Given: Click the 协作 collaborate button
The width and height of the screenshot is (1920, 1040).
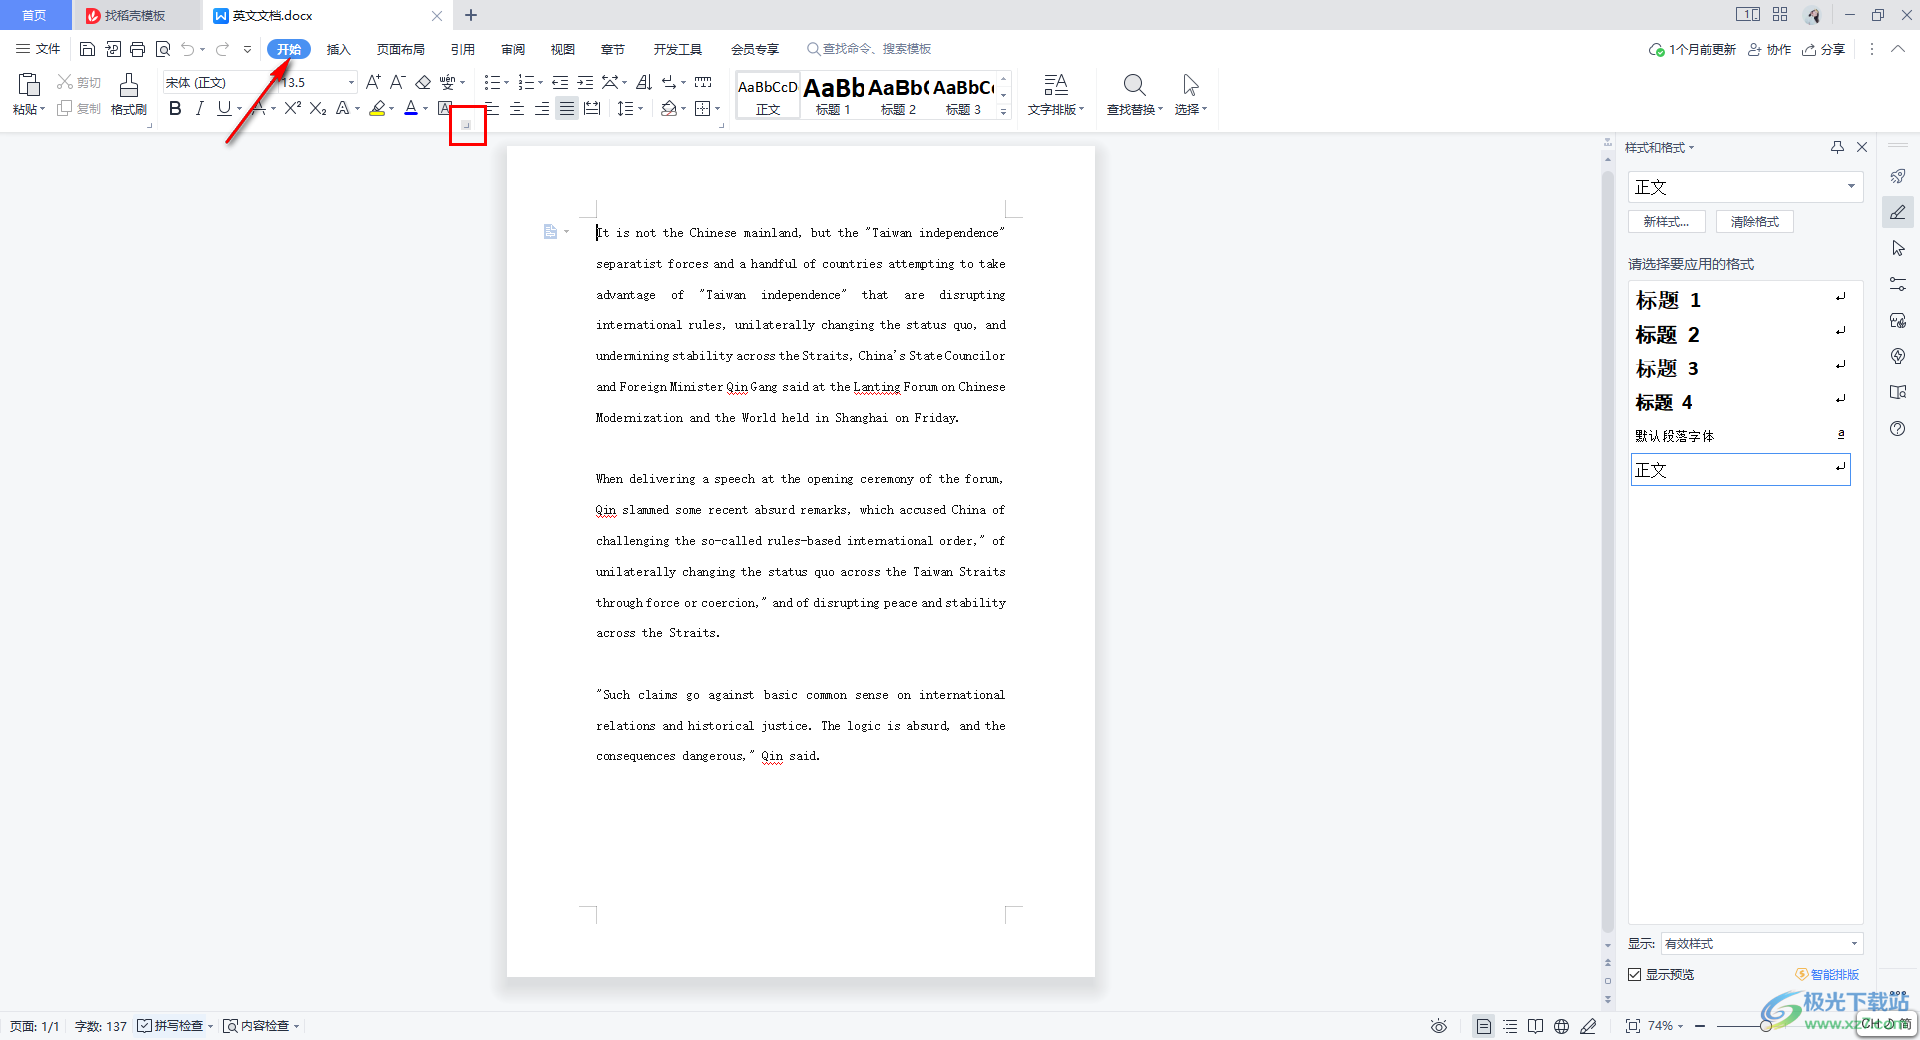Looking at the screenshot, I should (x=1769, y=49).
